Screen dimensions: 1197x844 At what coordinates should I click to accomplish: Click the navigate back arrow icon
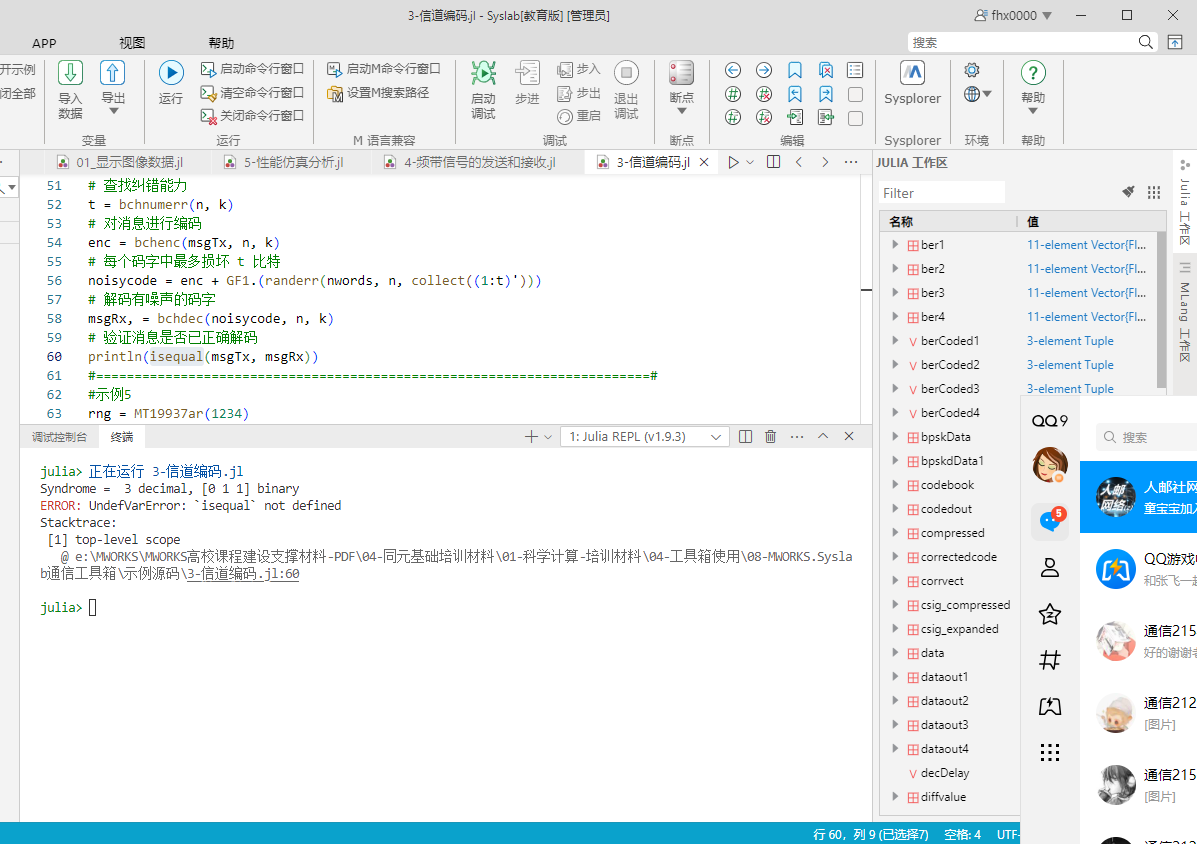pyautogui.click(x=732, y=70)
